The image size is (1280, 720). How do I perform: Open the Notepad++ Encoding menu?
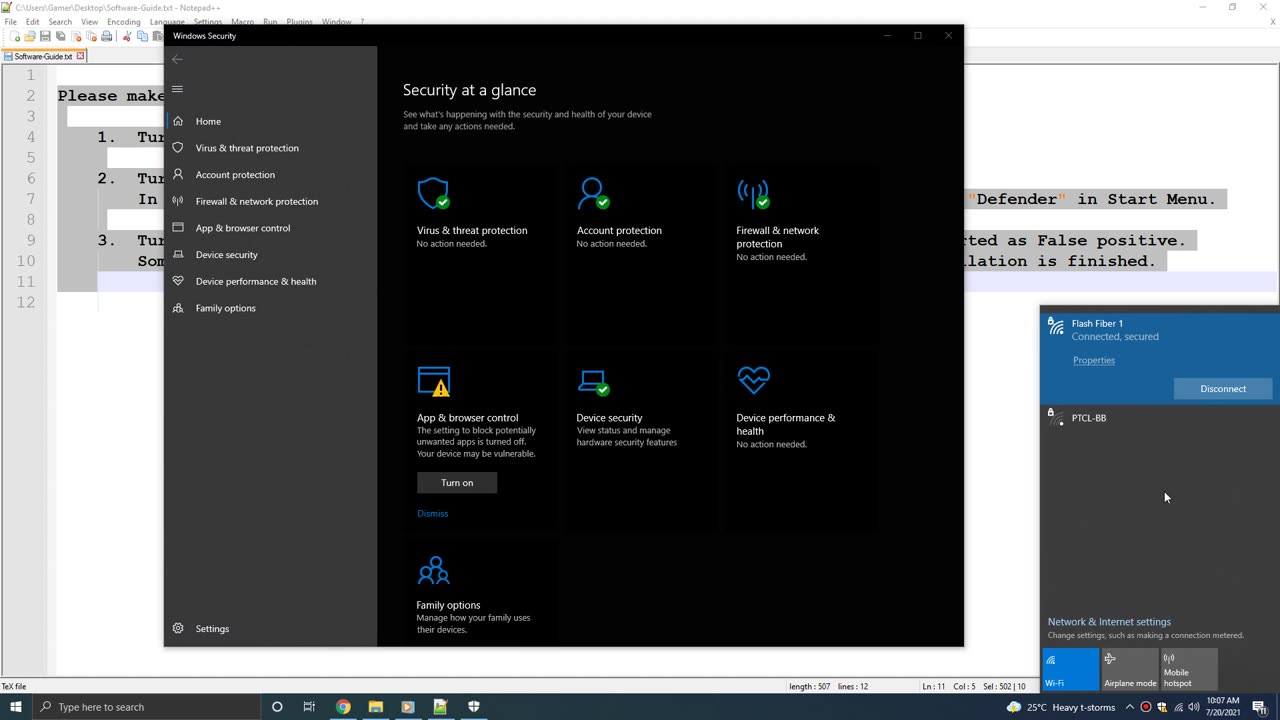click(124, 21)
